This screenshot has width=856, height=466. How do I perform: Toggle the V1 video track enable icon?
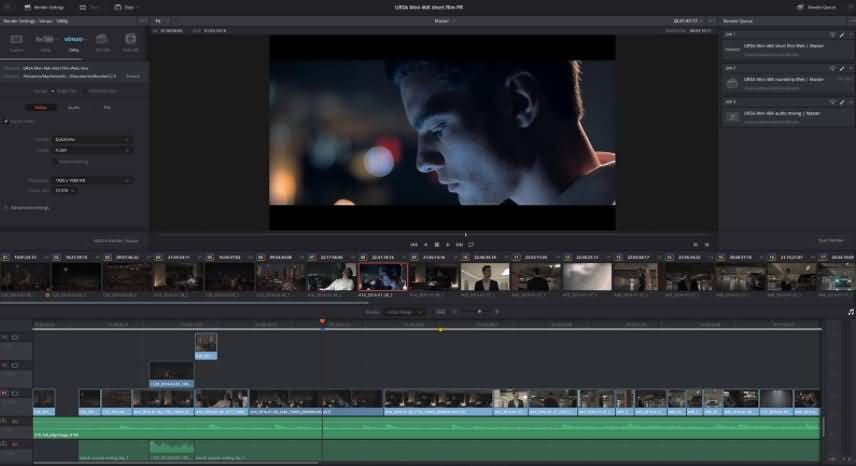[15, 393]
